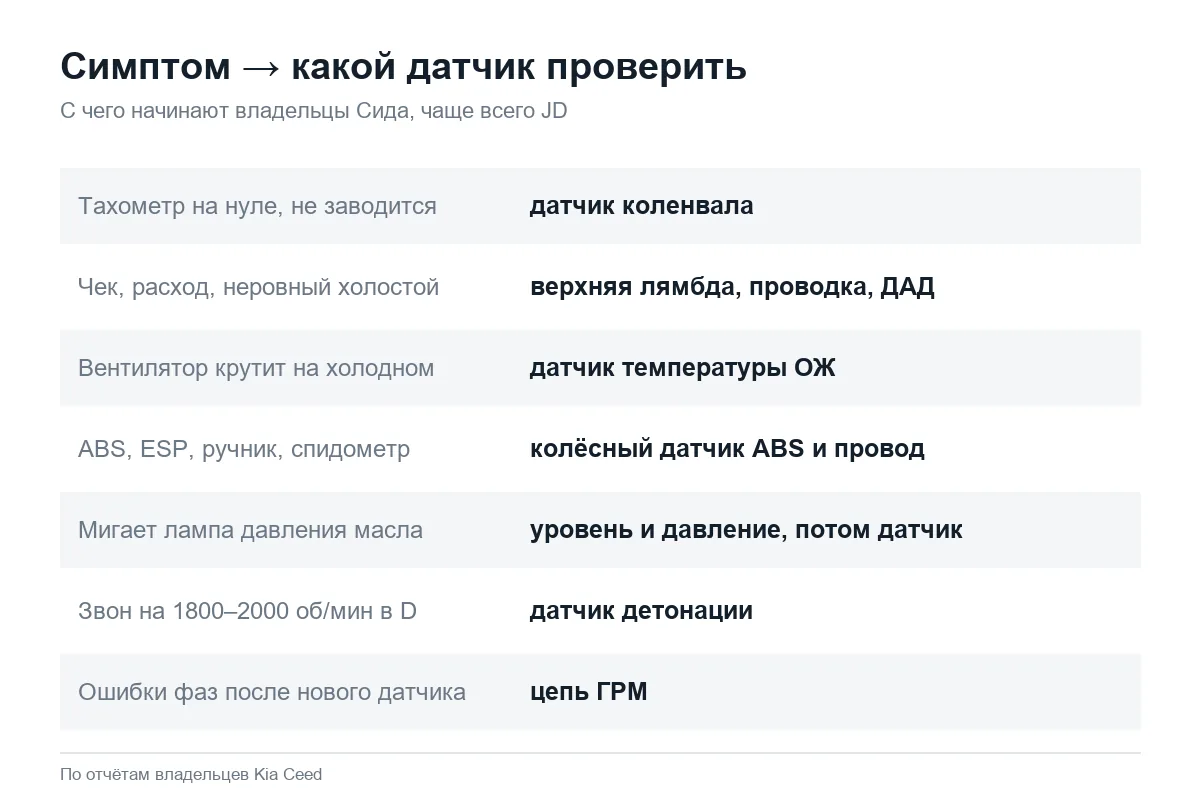Screen dimensions: 1200x800
Task: Select the cell 'Звон на 1800–2000 об/мин в D'
Action: [x=247, y=611]
